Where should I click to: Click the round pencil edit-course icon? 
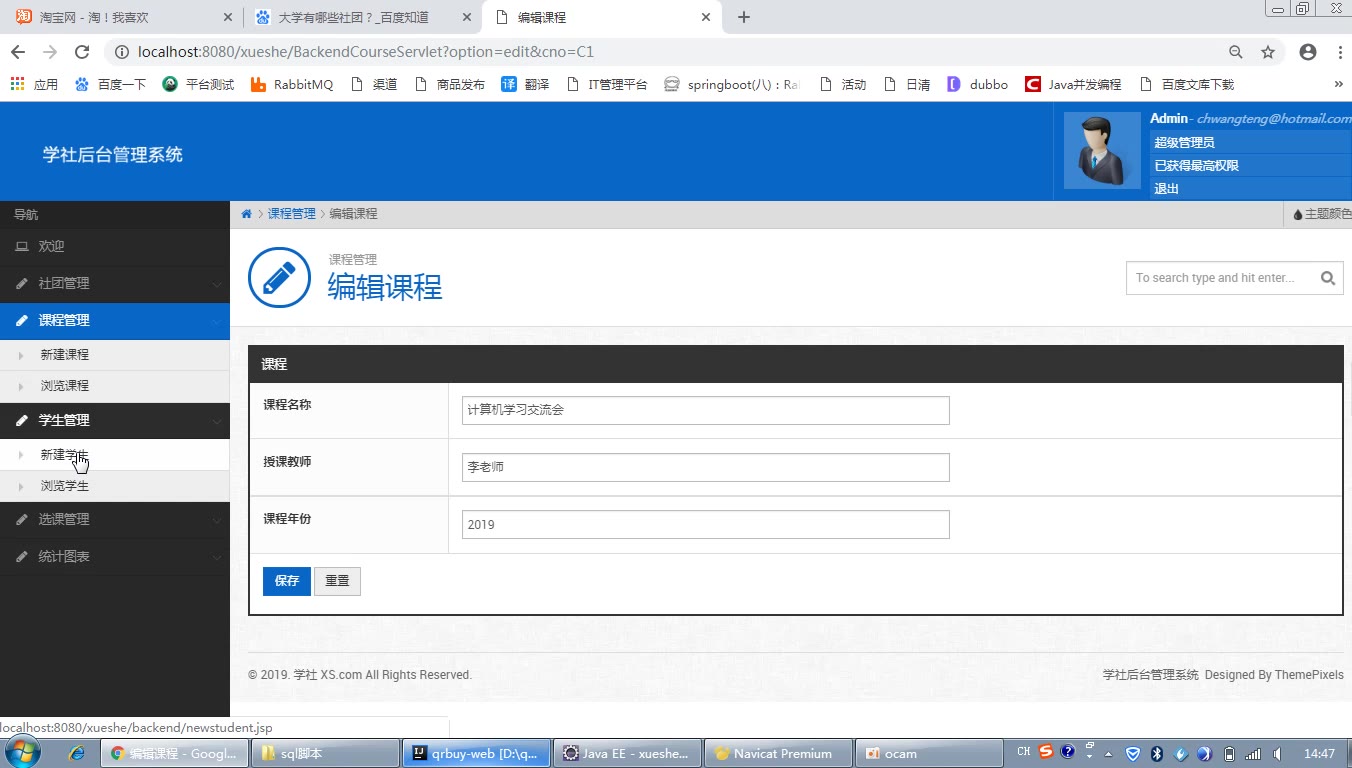pyautogui.click(x=279, y=277)
